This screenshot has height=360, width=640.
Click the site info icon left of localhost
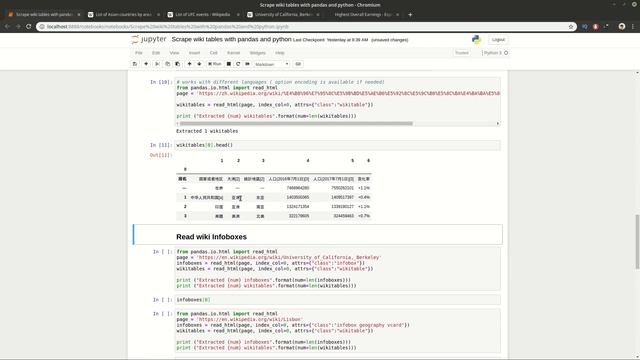tap(42, 27)
